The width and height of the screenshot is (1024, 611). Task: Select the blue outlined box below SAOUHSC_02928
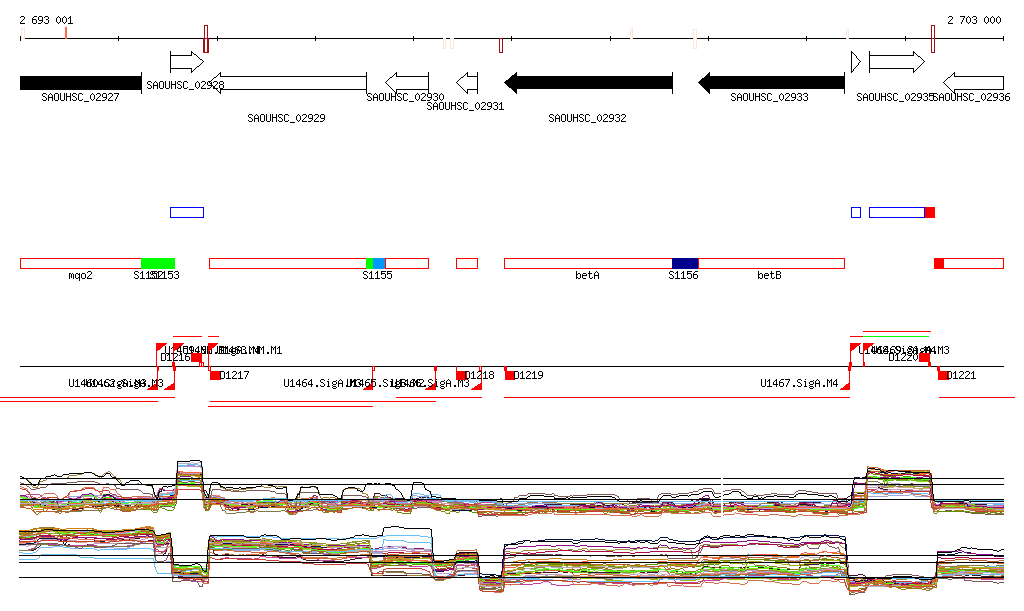[x=187, y=212]
